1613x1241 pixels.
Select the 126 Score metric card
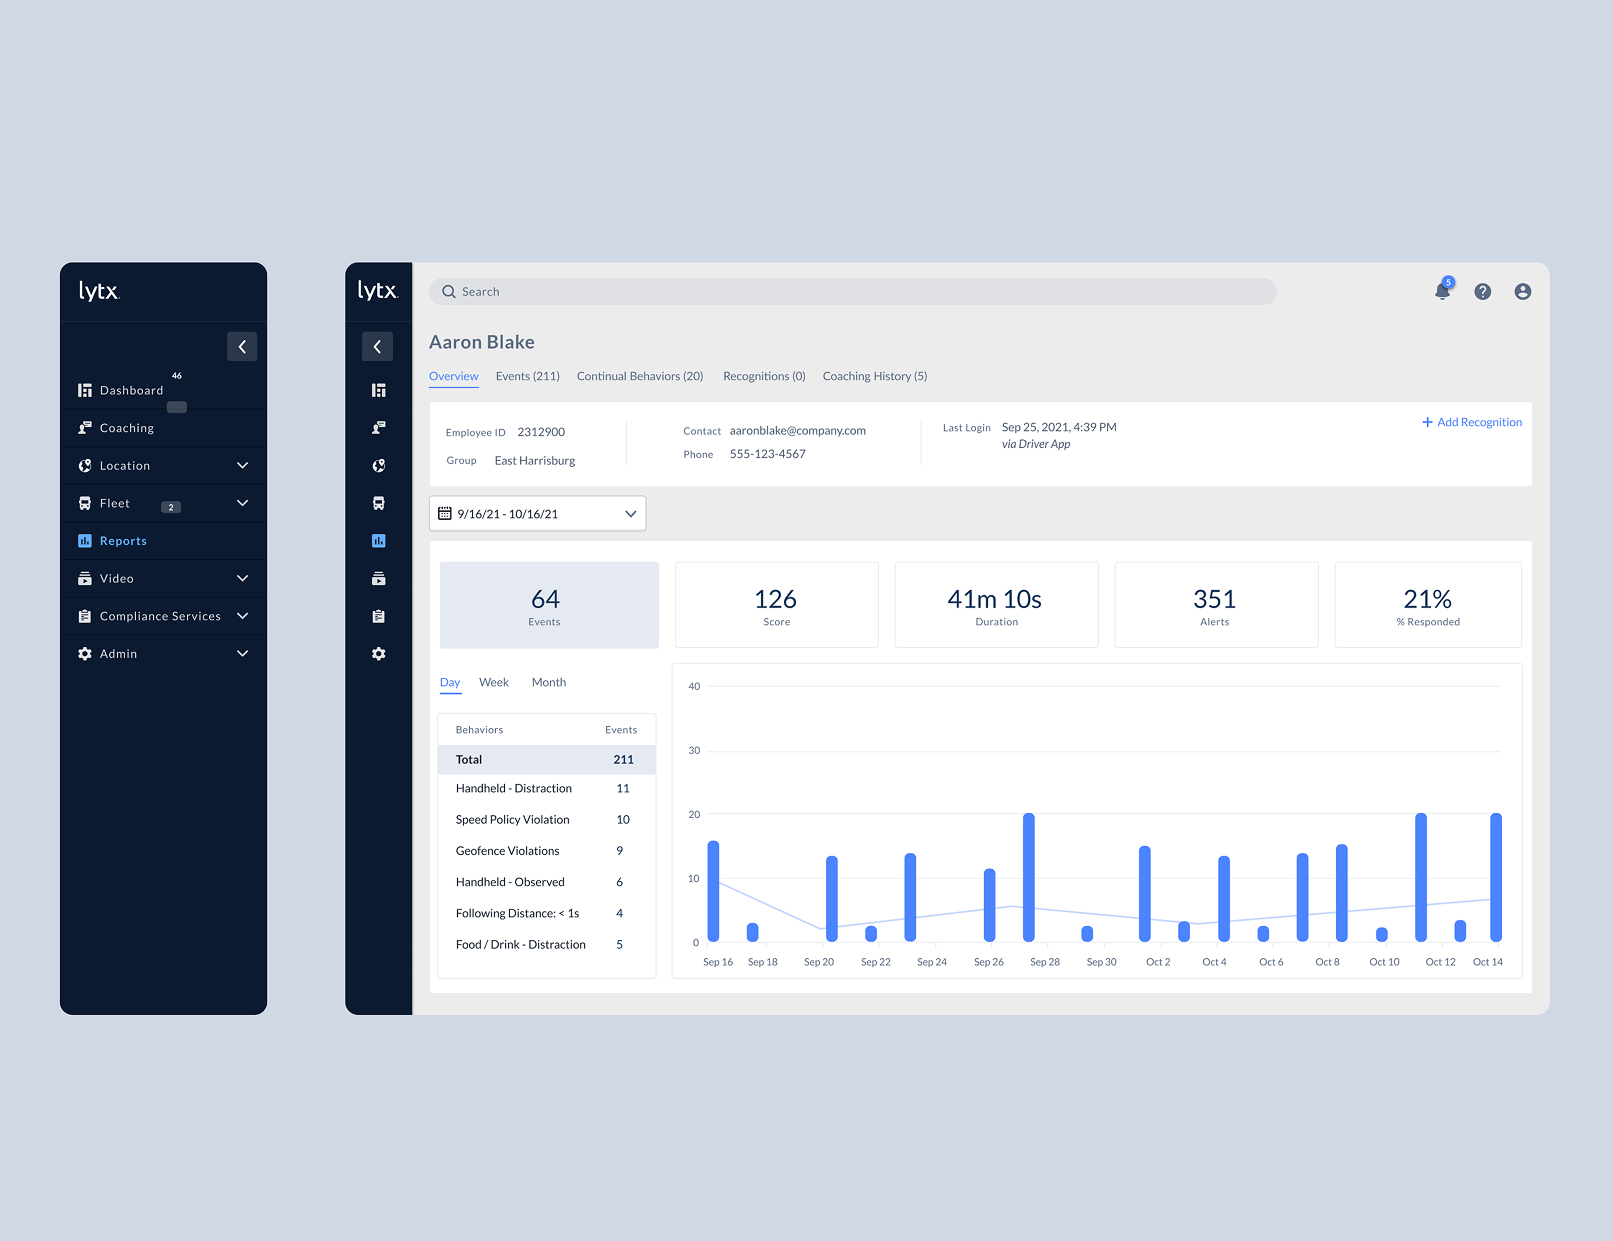[776, 605]
